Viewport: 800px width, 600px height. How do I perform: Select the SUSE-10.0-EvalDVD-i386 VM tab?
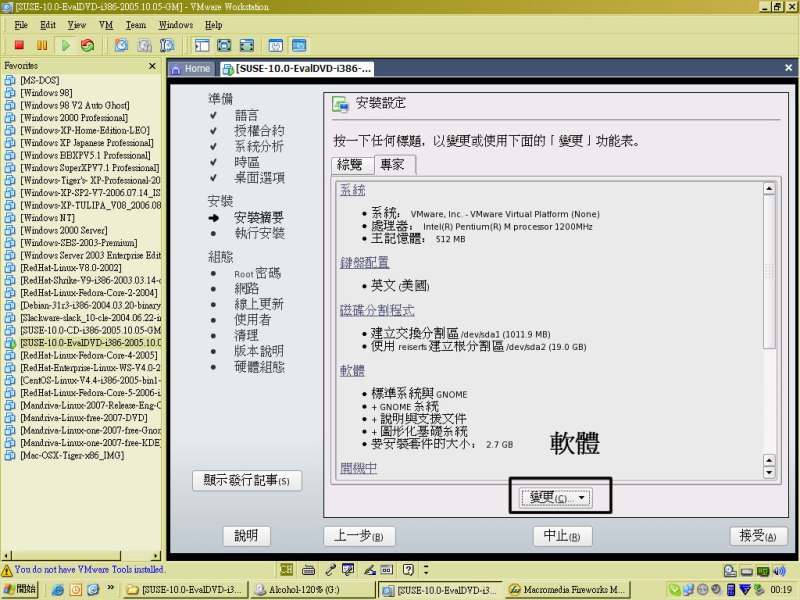point(297,69)
